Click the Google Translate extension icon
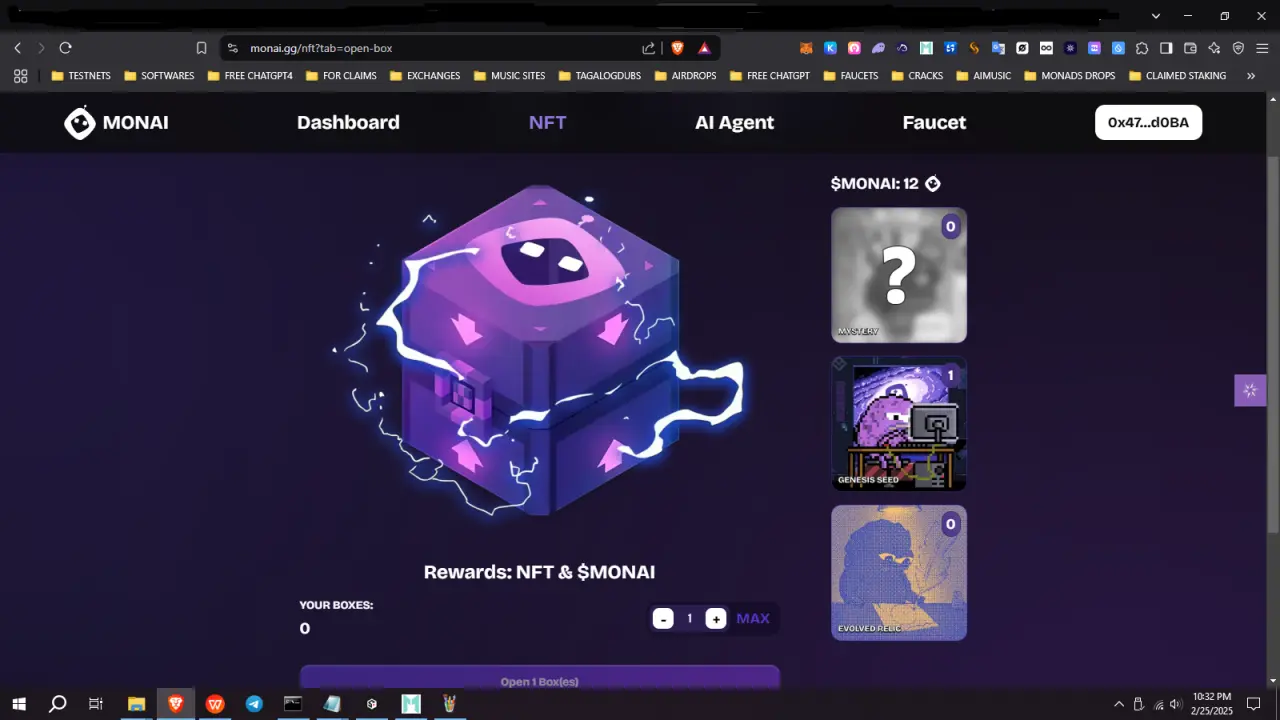 998,48
